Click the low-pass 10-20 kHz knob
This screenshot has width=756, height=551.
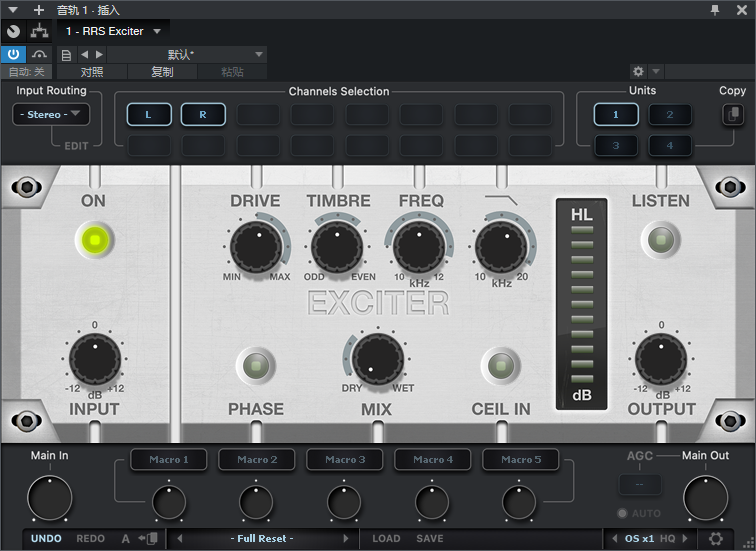click(x=501, y=247)
